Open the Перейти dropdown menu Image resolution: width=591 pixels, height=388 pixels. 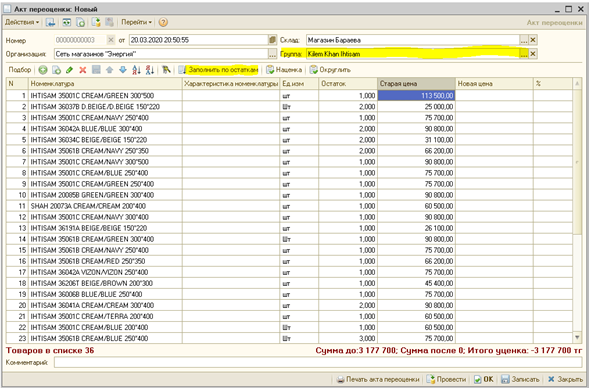click(136, 22)
